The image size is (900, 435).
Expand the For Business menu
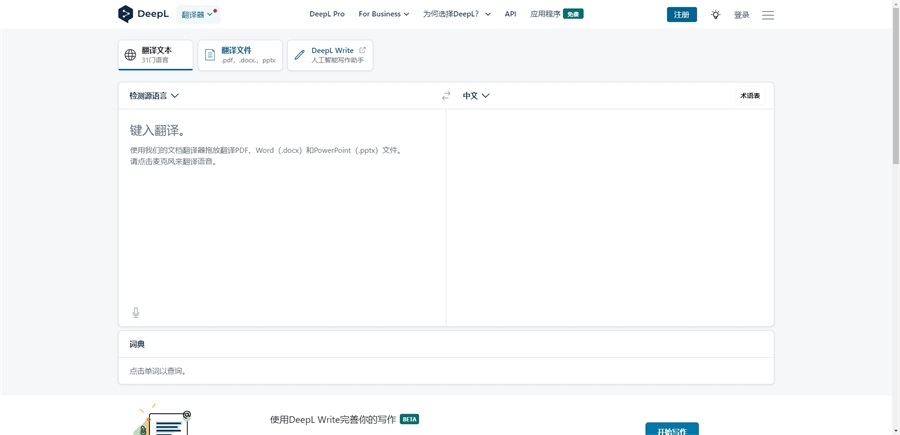383,14
